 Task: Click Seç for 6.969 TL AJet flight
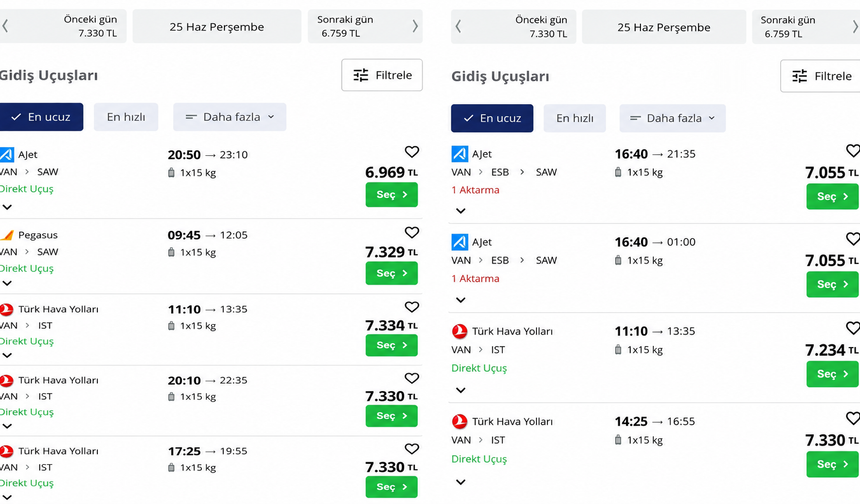[x=392, y=195]
